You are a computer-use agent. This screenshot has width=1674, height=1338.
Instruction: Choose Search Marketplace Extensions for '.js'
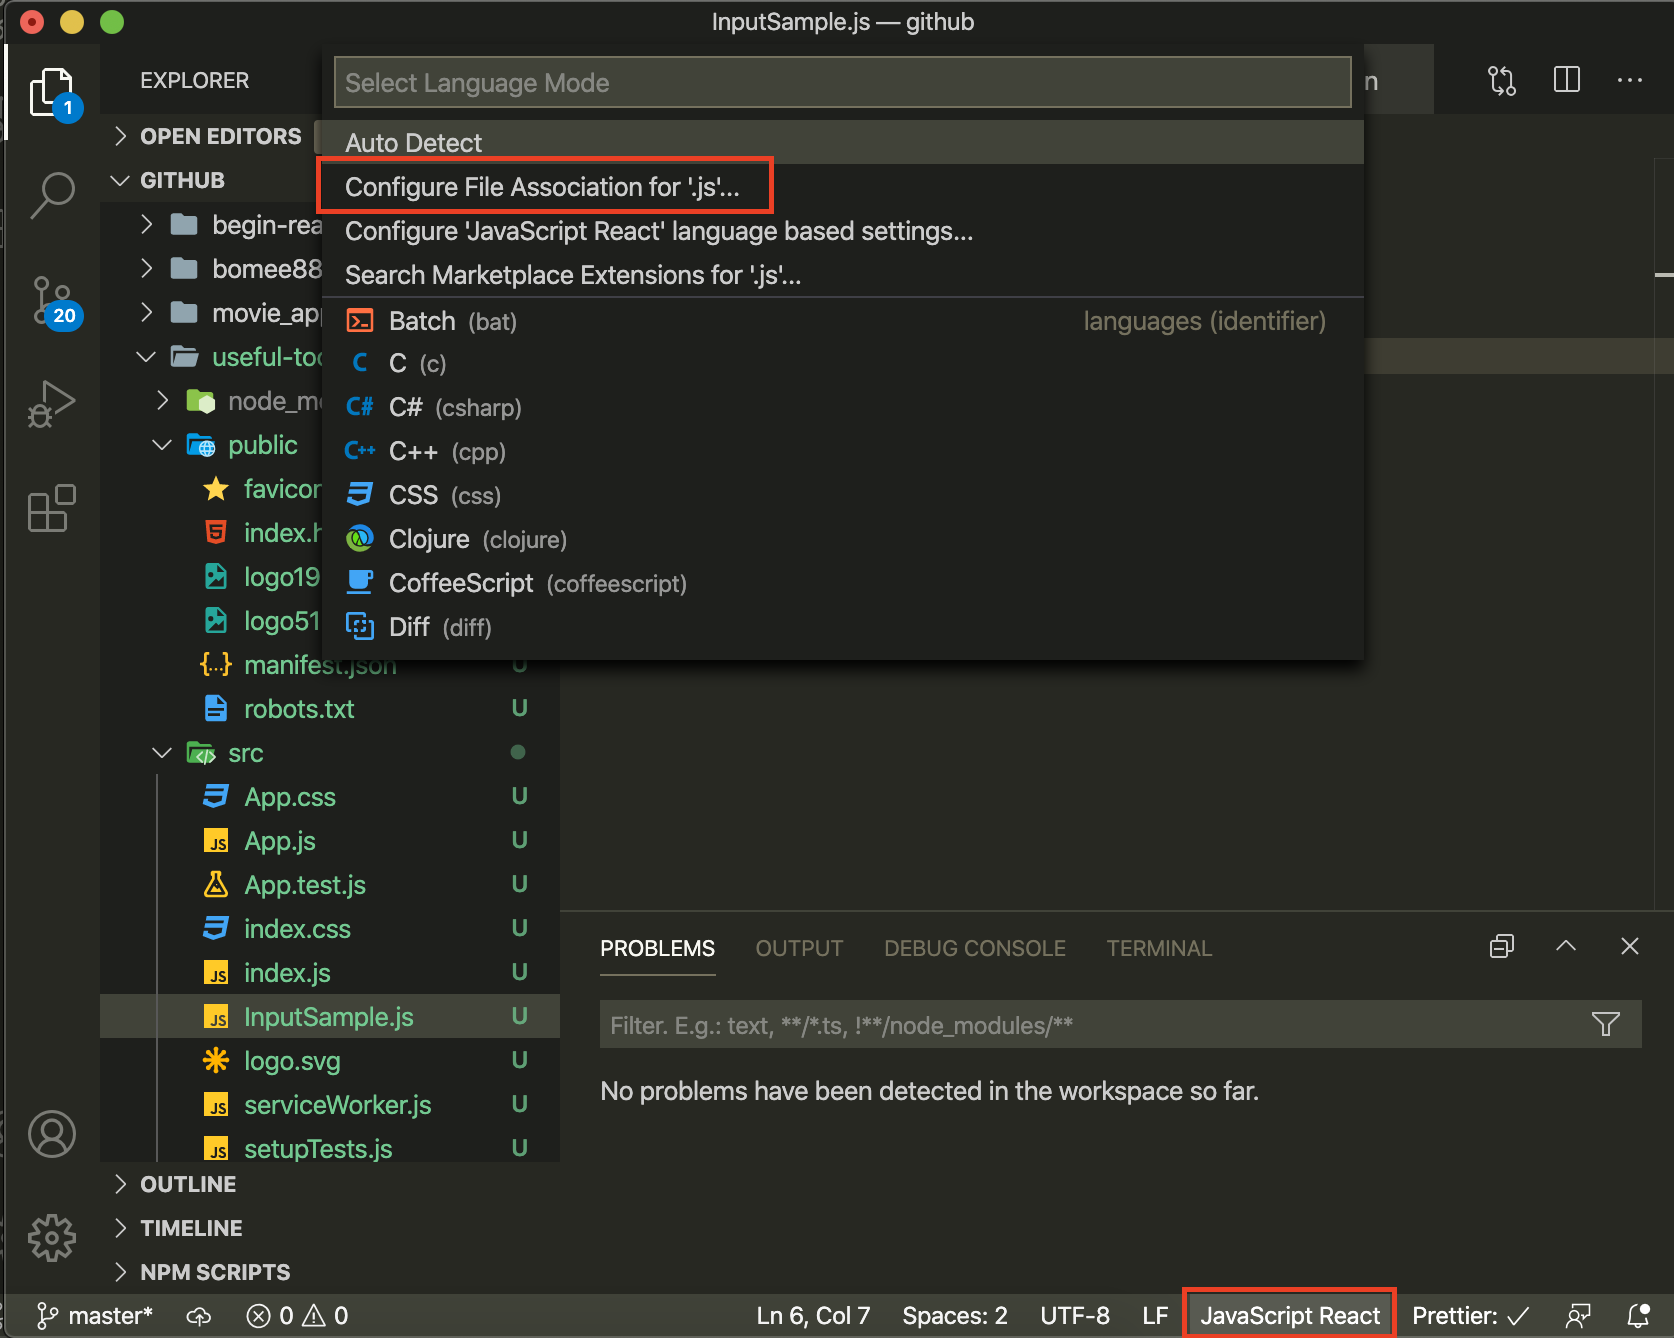tap(842, 275)
